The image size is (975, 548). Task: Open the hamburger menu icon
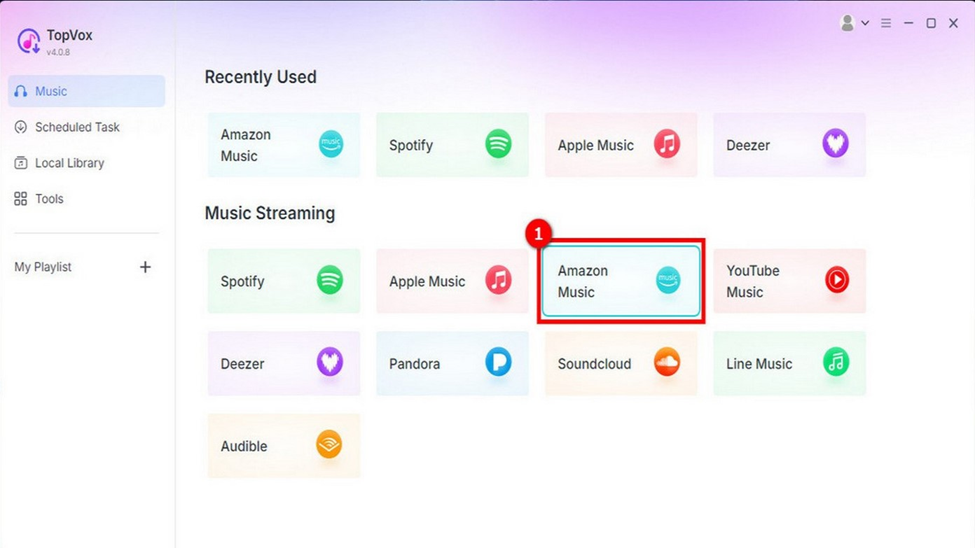886,23
